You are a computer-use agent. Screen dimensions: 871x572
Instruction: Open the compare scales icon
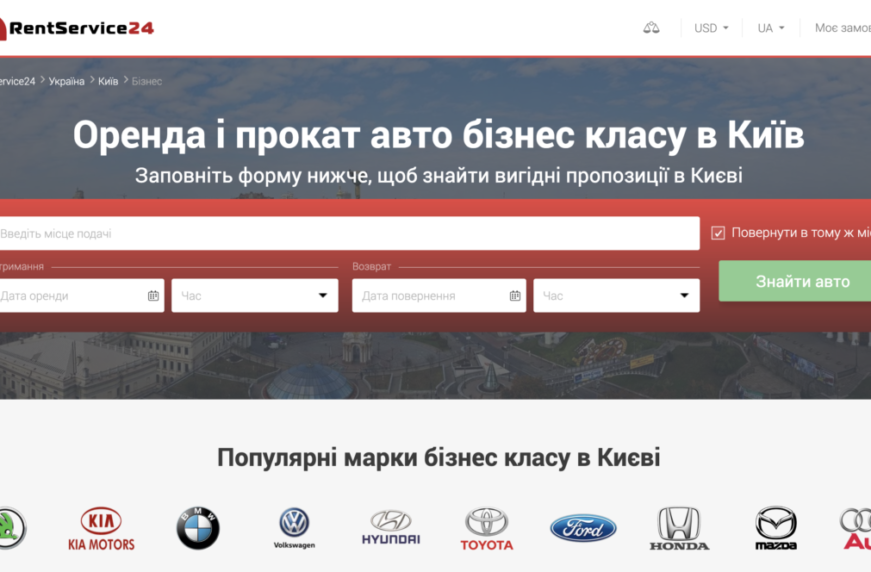[651, 28]
